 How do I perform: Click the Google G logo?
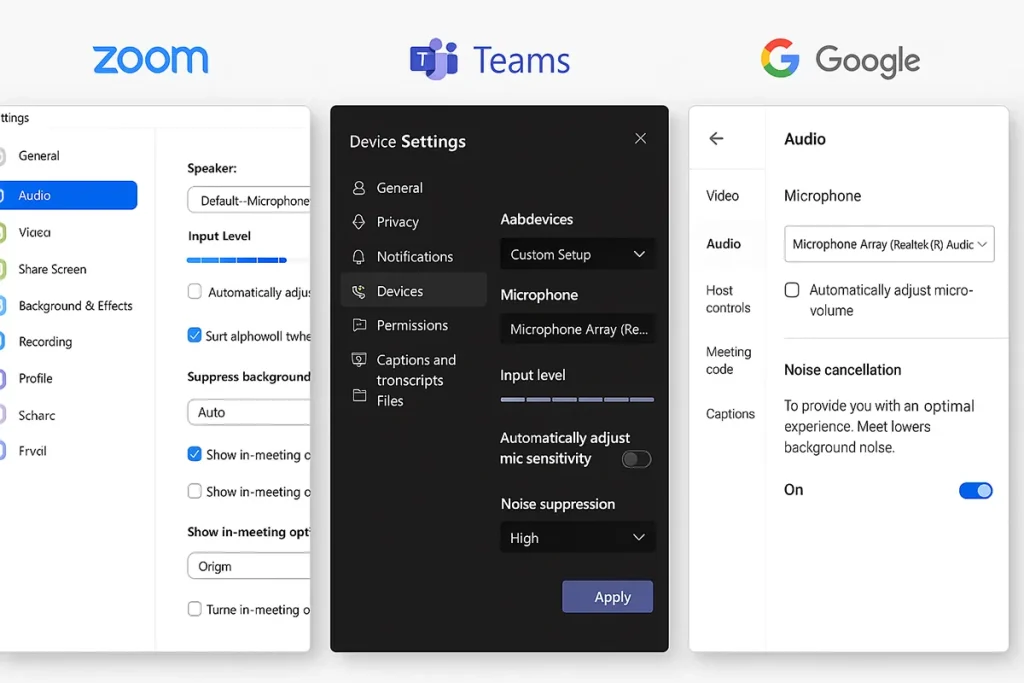[x=780, y=58]
